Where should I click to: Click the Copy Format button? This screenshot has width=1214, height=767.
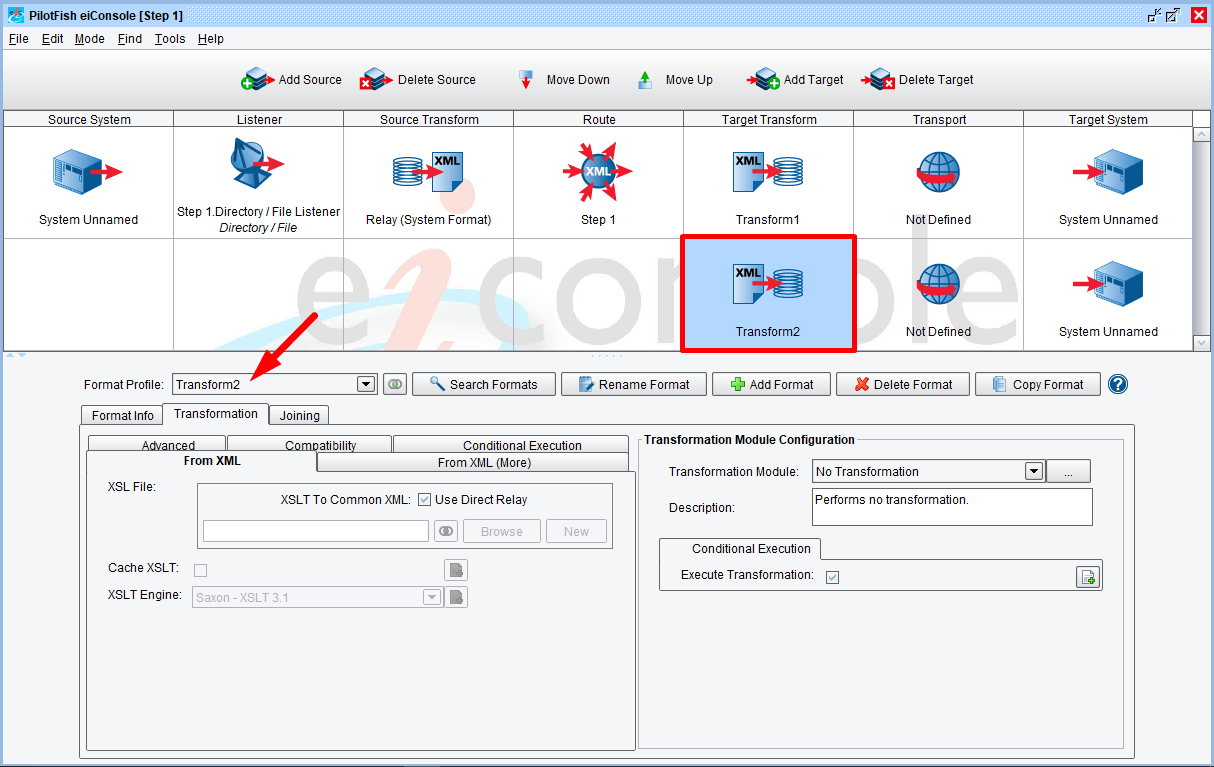pyautogui.click(x=1038, y=384)
